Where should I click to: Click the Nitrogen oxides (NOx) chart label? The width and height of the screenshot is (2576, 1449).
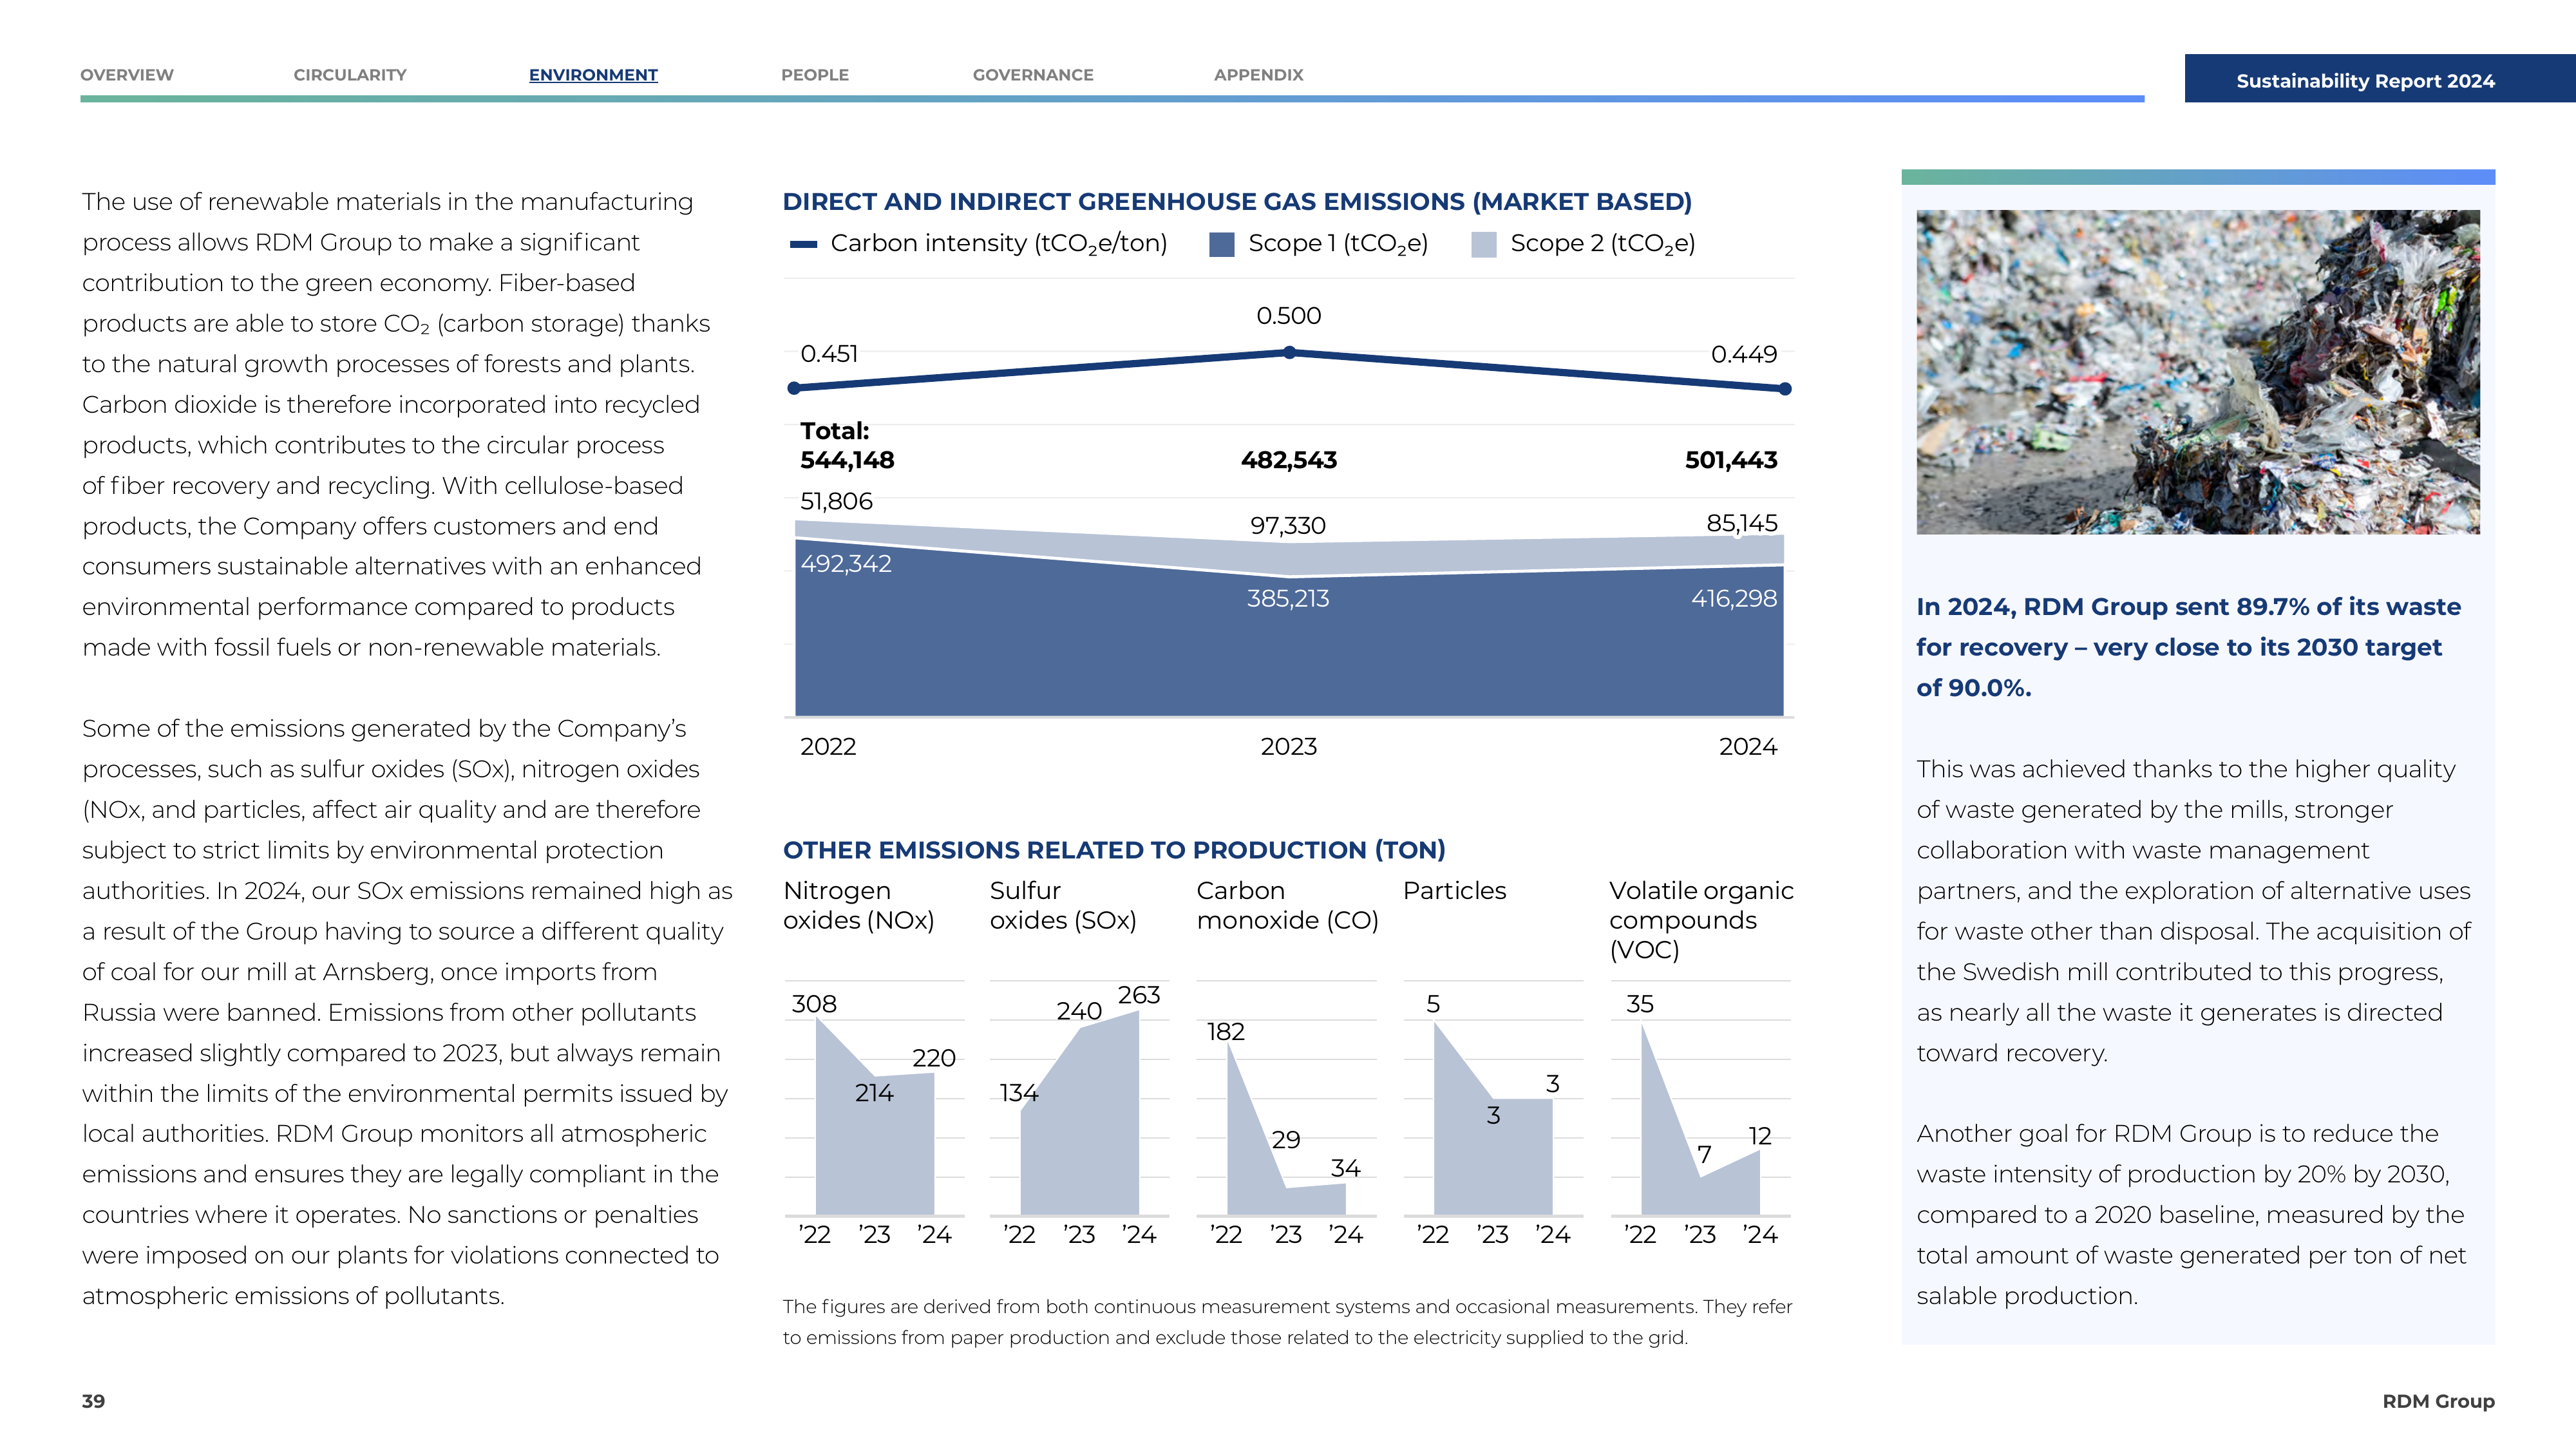859,905
